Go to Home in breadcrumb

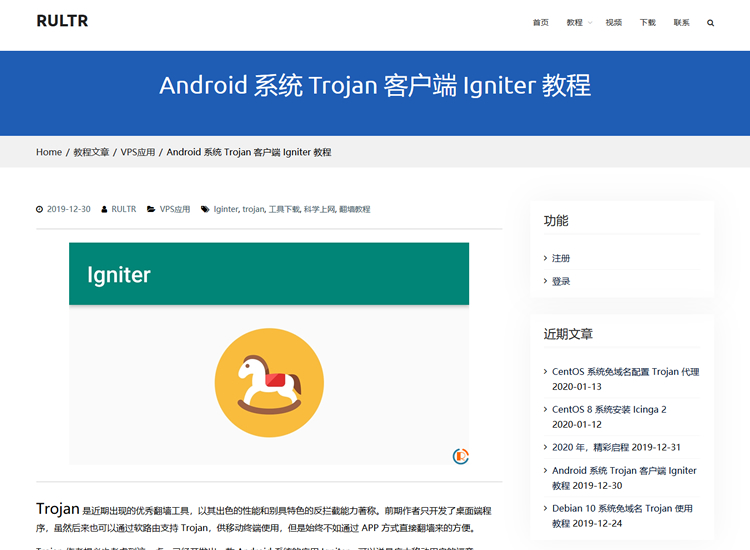[49, 152]
